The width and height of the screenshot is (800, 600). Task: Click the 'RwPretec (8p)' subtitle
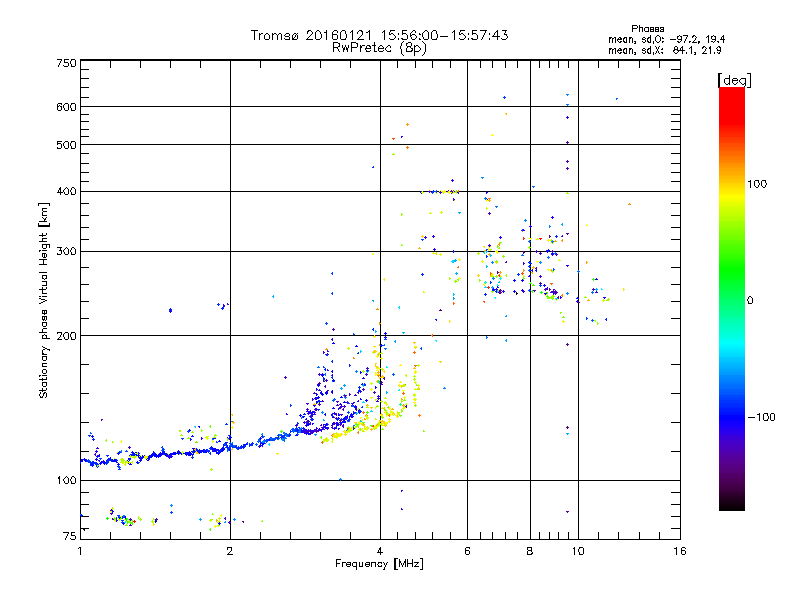click(379, 48)
